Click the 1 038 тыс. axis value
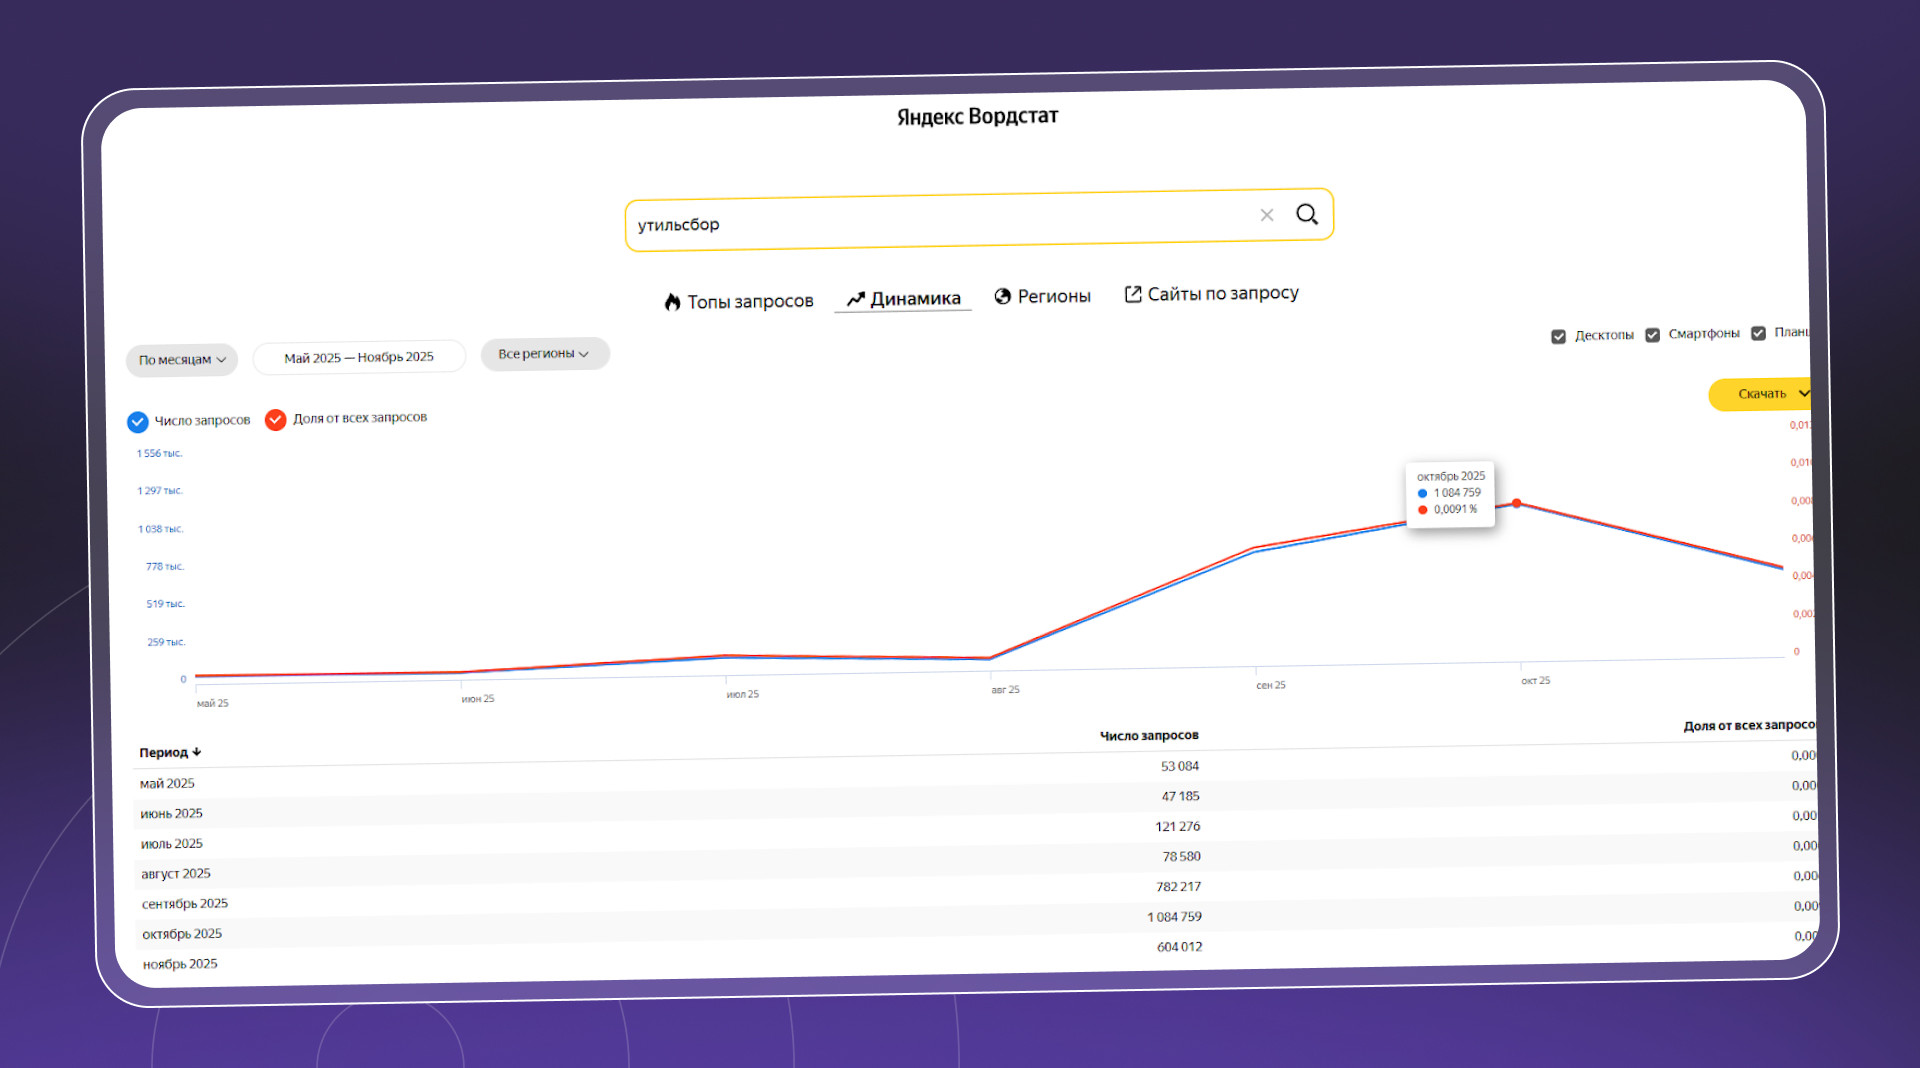The height and width of the screenshot is (1068, 1920). point(161,529)
